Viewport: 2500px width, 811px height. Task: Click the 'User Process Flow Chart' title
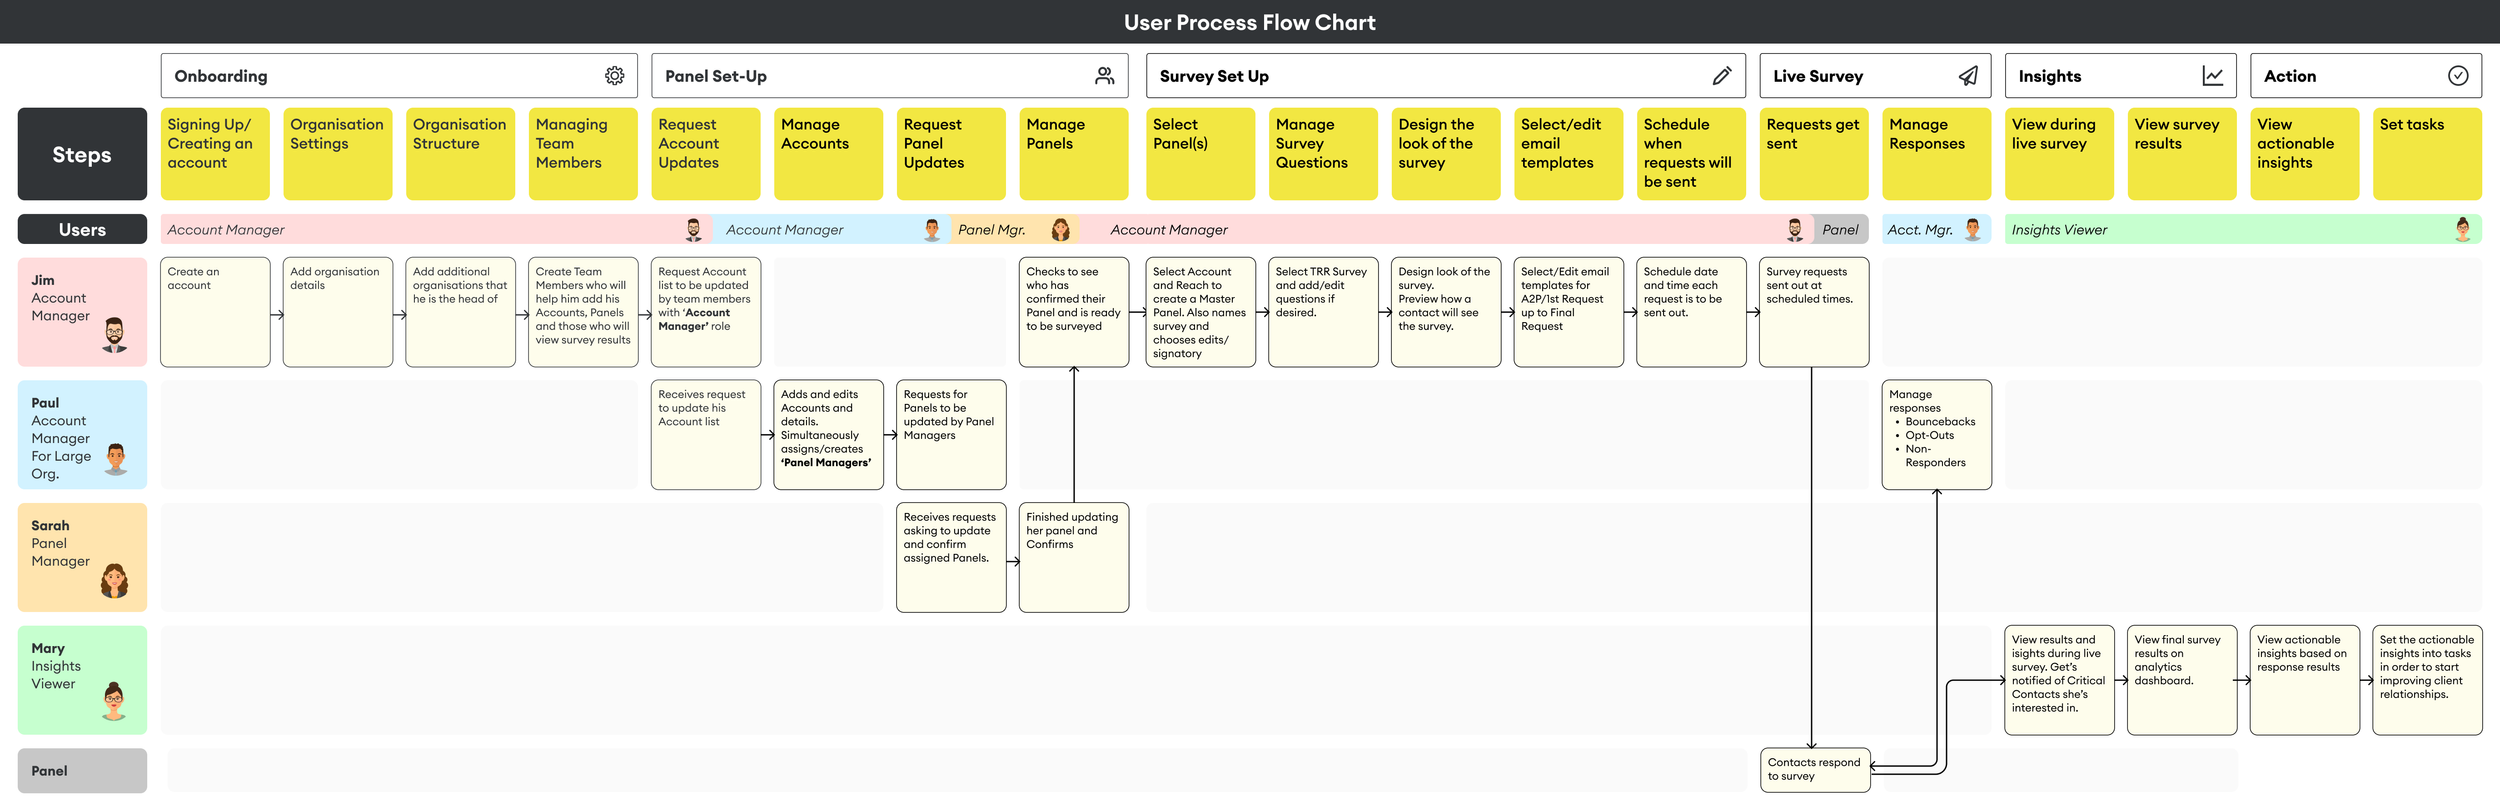click(1250, 22)
